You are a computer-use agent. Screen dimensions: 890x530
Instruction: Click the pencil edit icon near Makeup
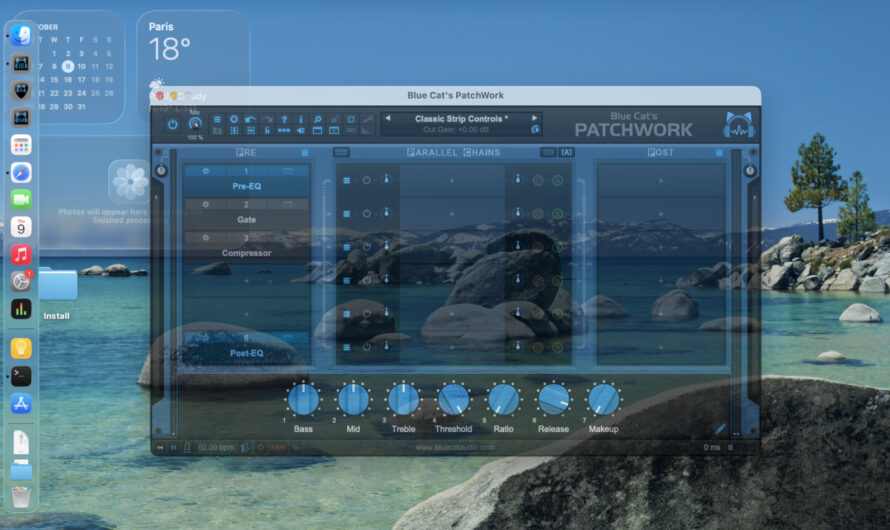coord(720,429)
